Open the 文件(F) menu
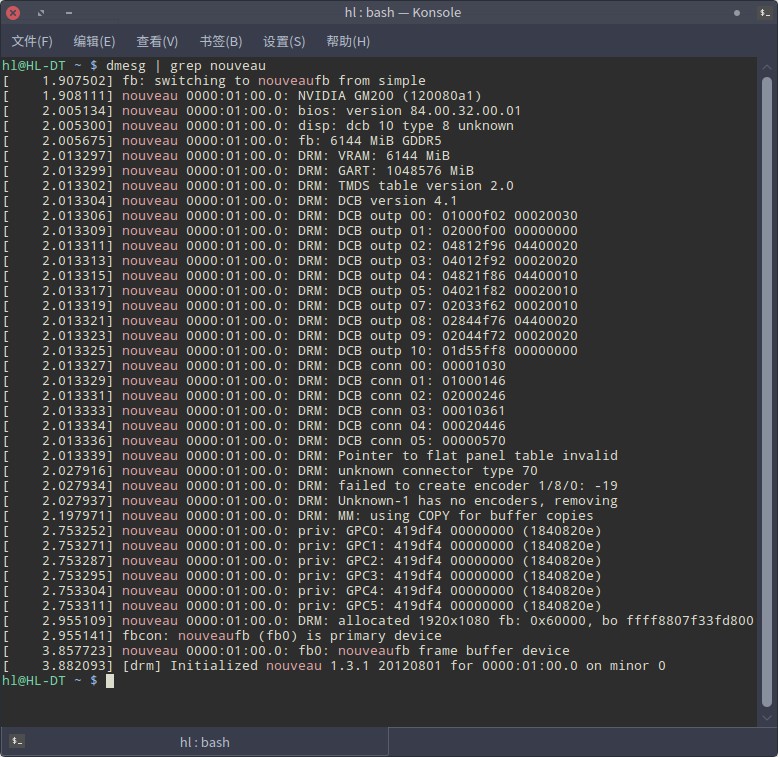This screenshot has width=778, height=757. [x=32, y=41]
